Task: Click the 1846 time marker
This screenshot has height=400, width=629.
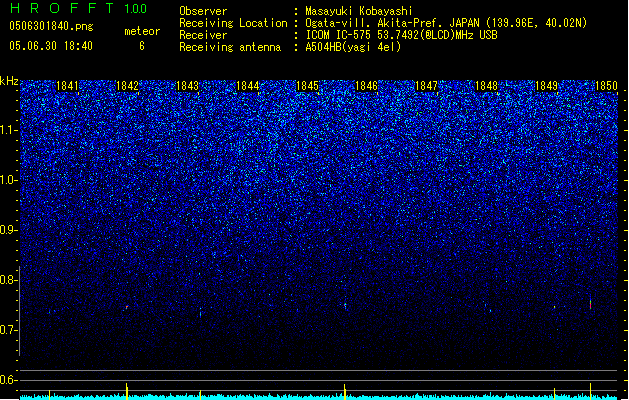Action: (367, 86)
